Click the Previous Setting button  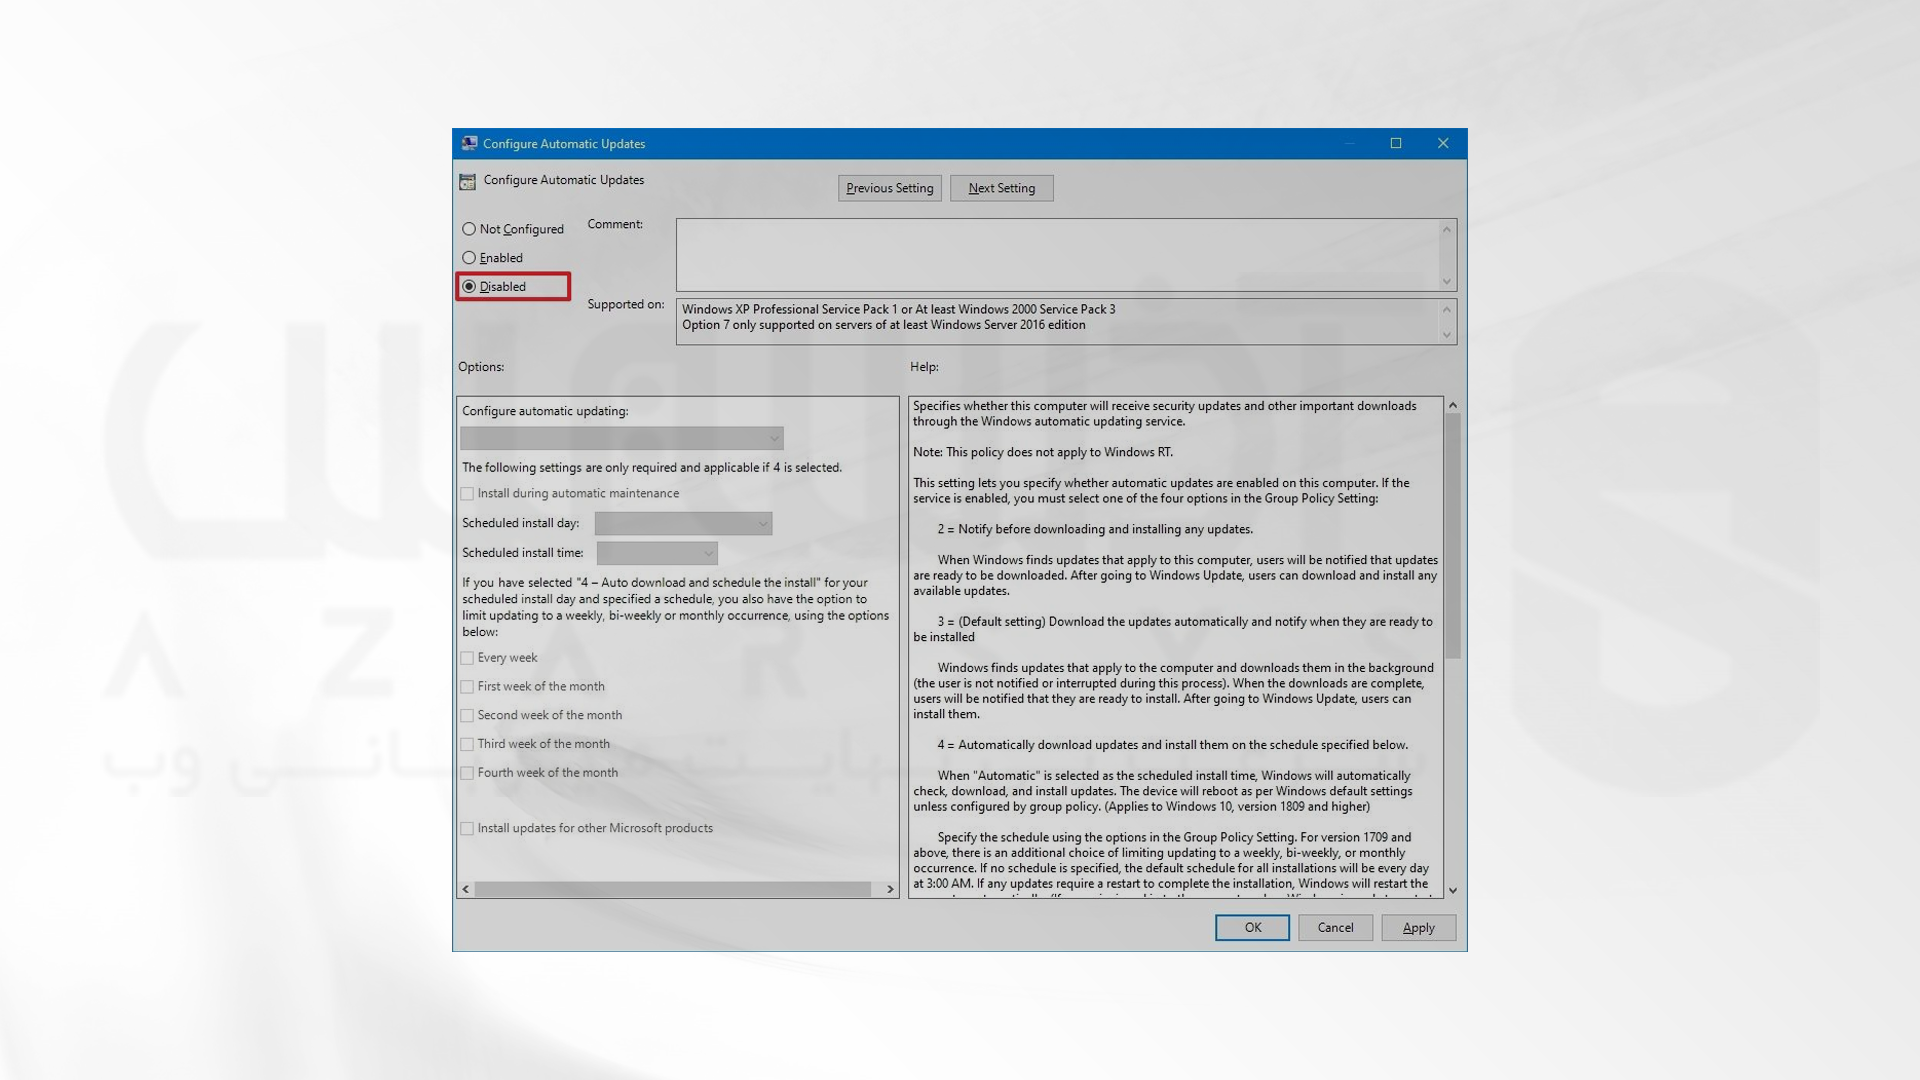(x=889, y=187)
